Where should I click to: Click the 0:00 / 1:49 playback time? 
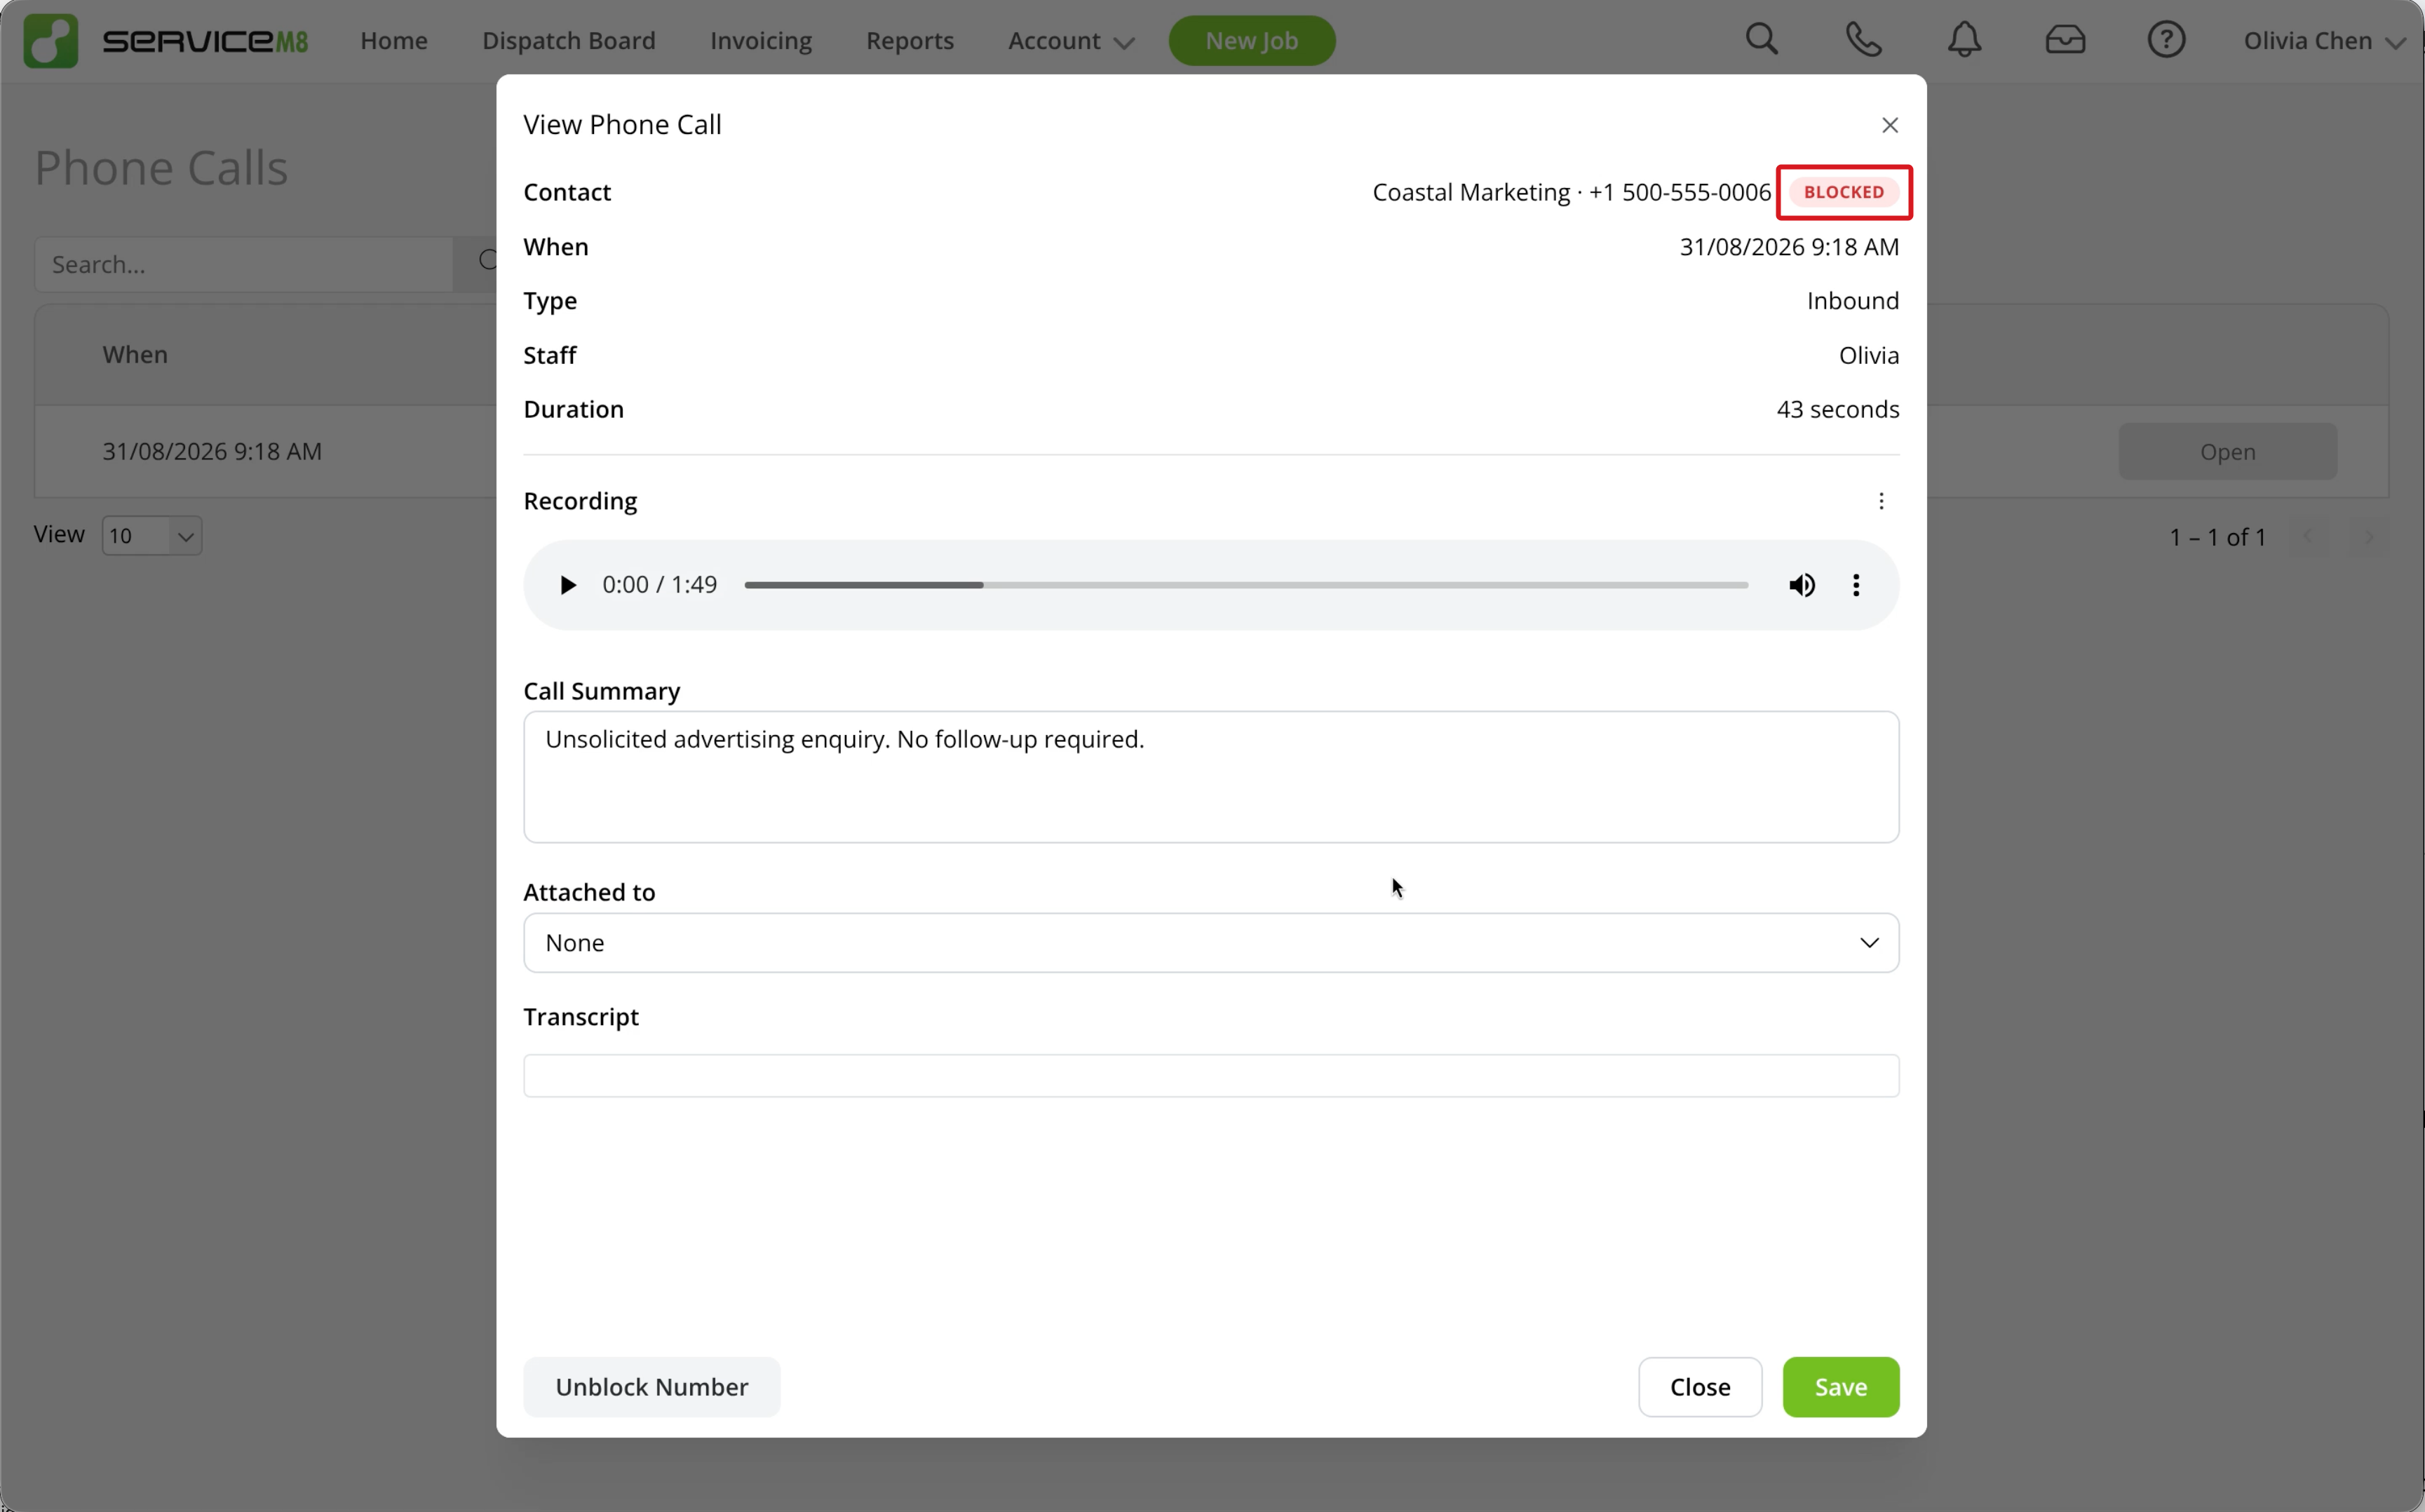point(660,585)
